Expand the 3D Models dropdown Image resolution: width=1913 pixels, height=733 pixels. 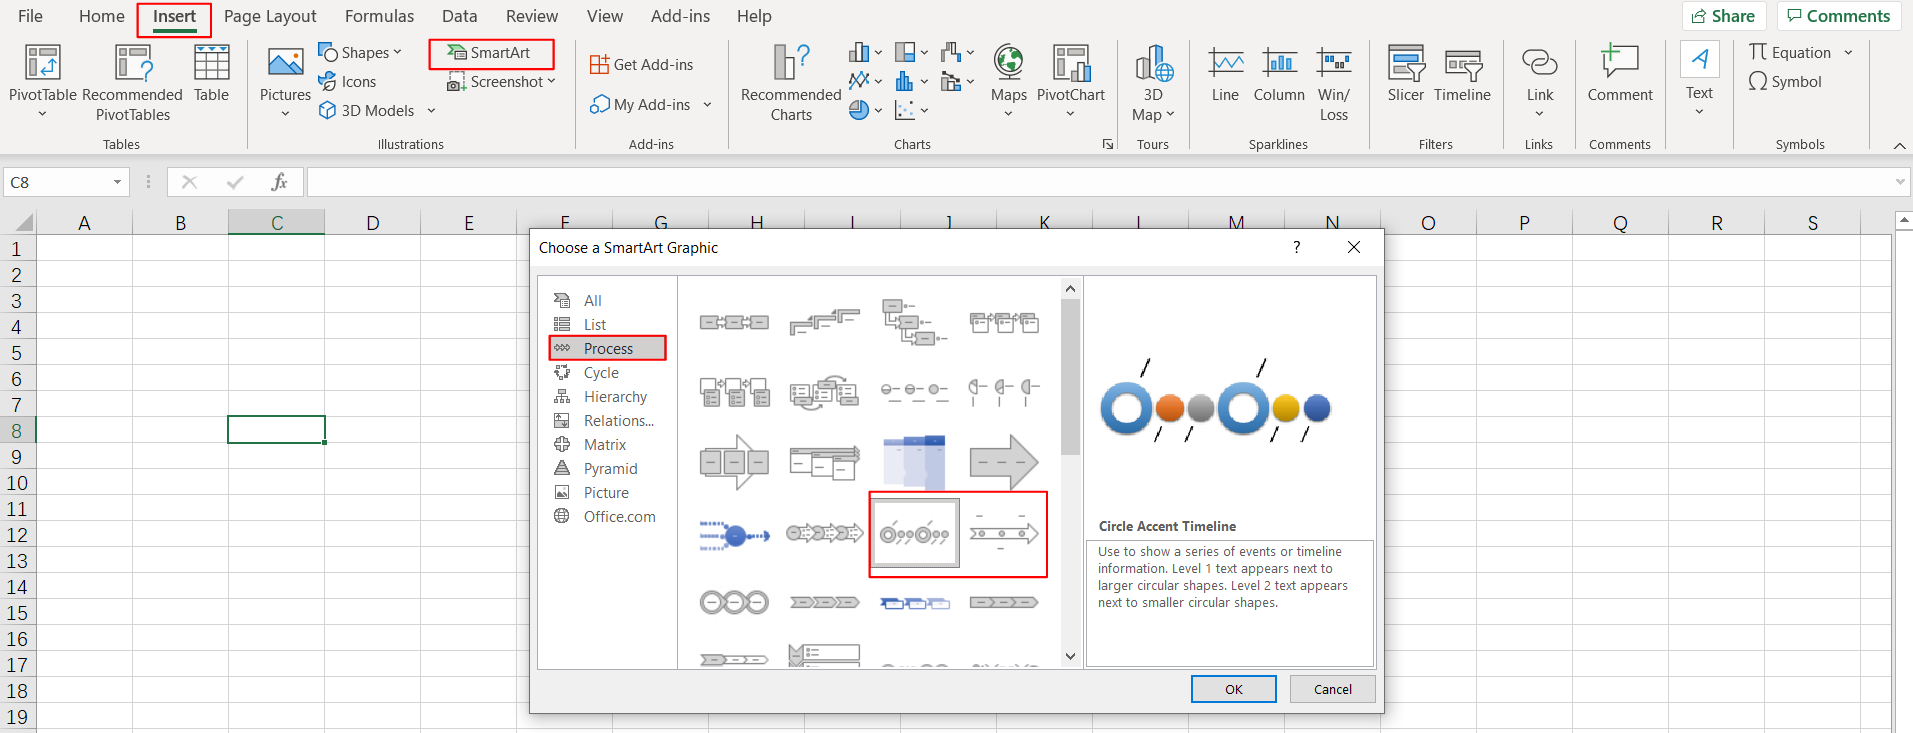431,111
